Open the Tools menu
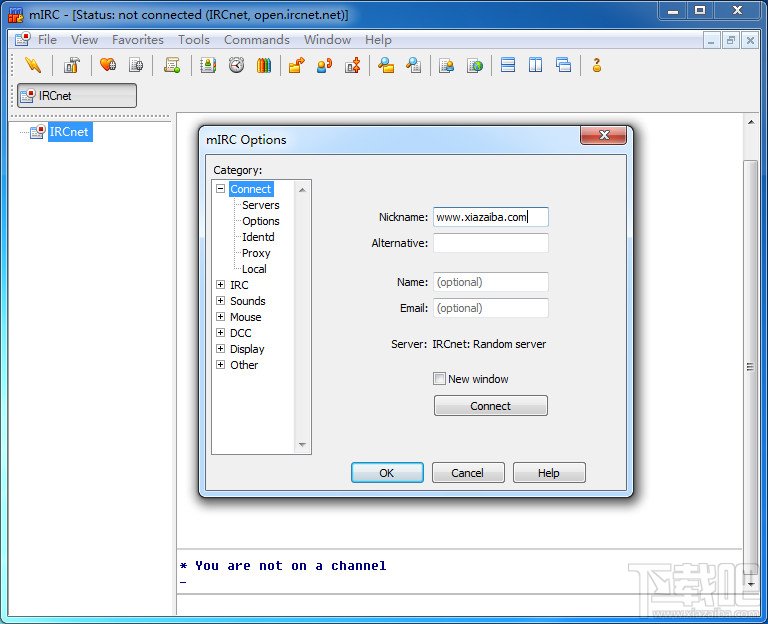Viewport: 768px width, 624px height. pyautogui.click(x=194, y=40)
